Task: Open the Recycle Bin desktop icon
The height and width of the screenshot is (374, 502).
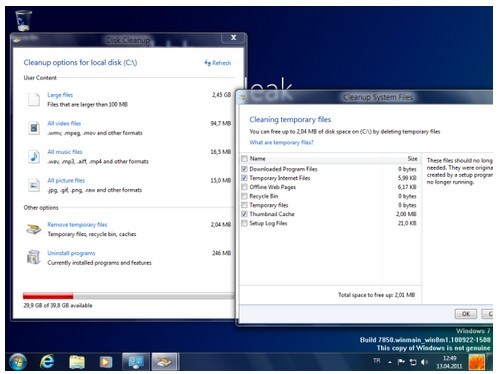Action: point(24,21)
